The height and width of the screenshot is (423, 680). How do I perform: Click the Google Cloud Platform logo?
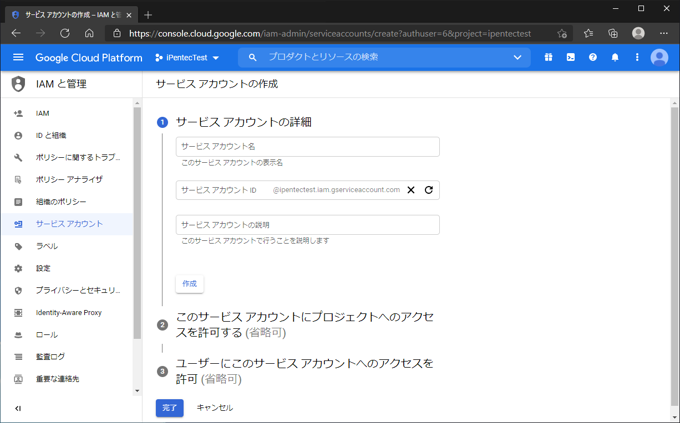point(88,58)
